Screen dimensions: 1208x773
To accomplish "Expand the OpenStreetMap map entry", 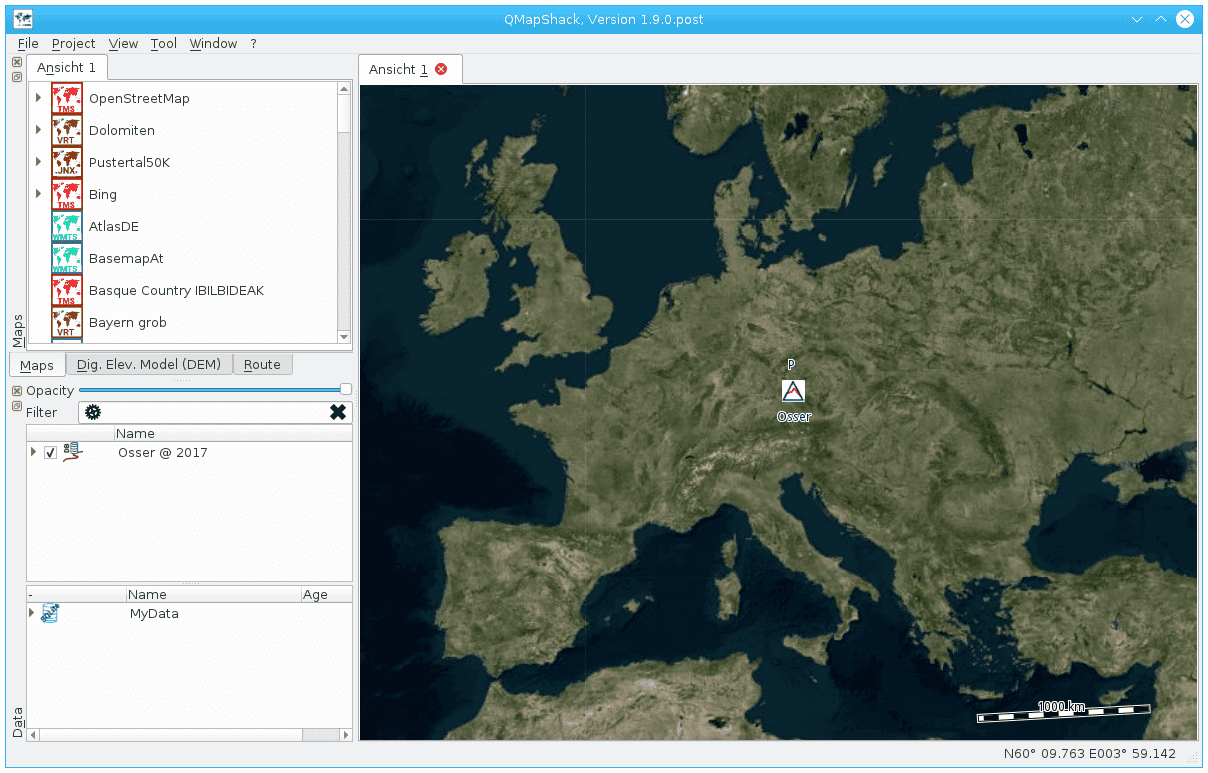I will coord(38,98).
